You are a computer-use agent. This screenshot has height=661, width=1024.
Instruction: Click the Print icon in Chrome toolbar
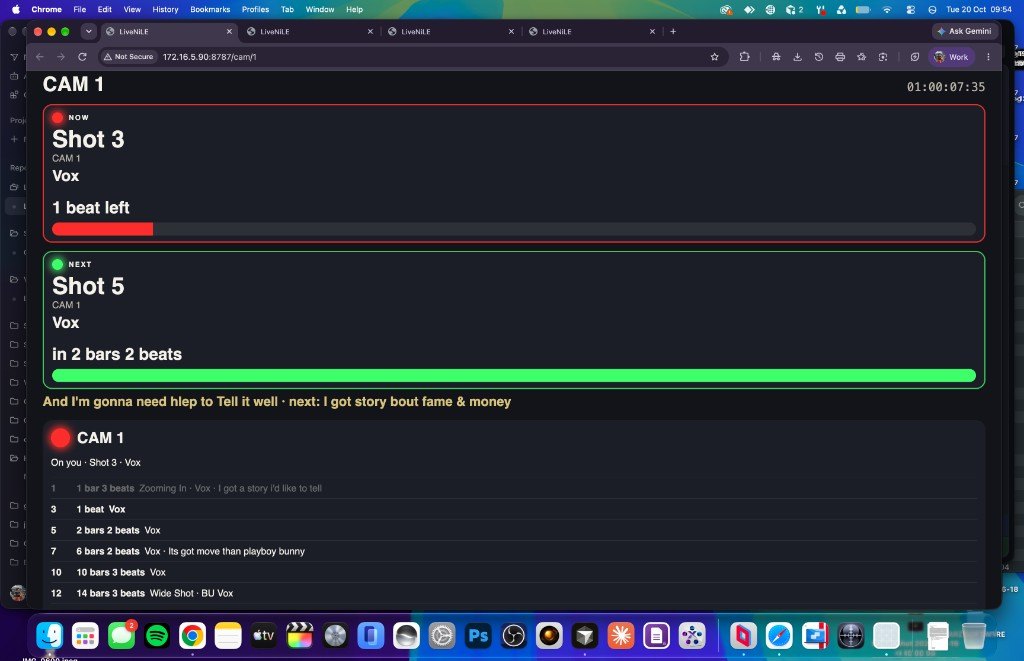point(840,57)
